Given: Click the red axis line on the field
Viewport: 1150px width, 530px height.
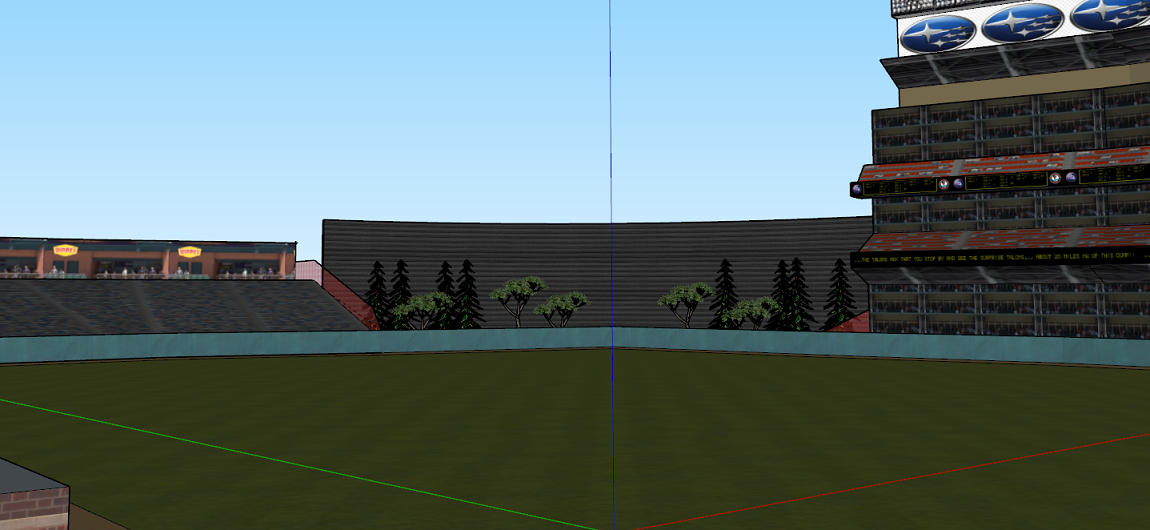Looking at the screenshot, I should 900,480.
